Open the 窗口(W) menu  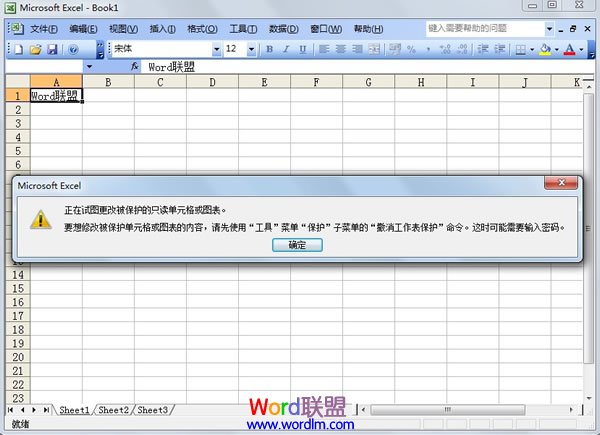point(326,29)
